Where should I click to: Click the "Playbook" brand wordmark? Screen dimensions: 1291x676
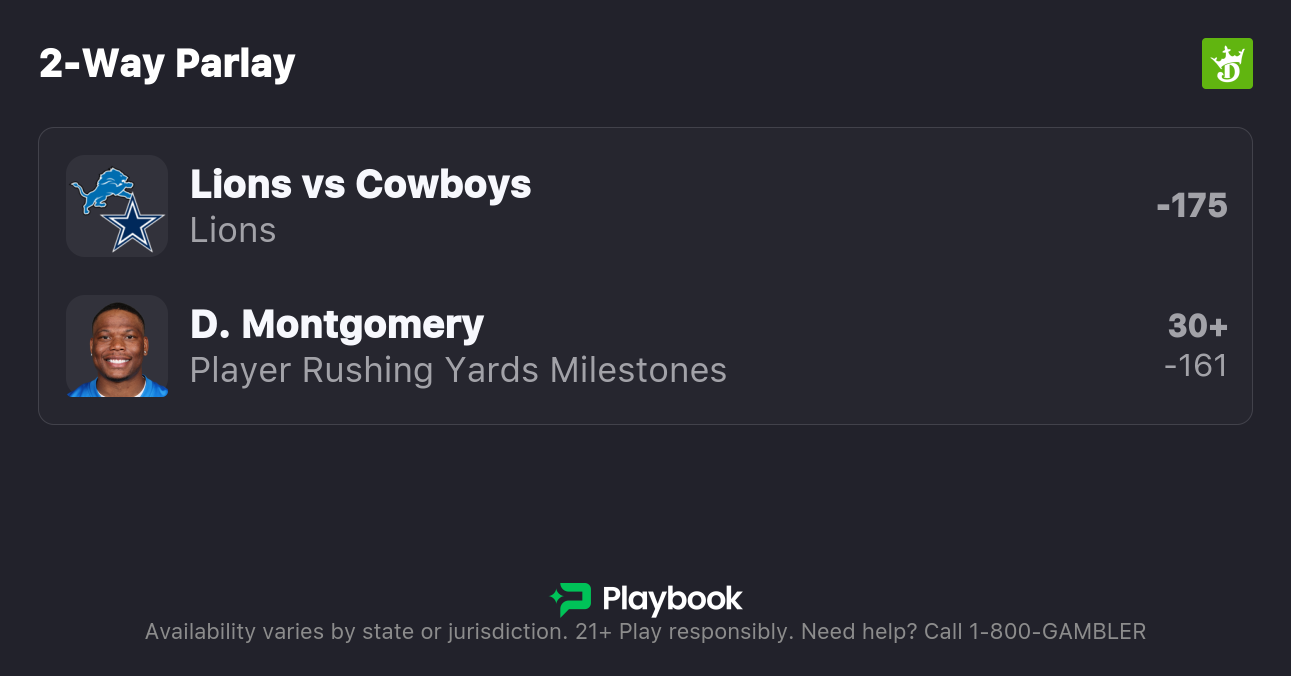pos(672,599)
